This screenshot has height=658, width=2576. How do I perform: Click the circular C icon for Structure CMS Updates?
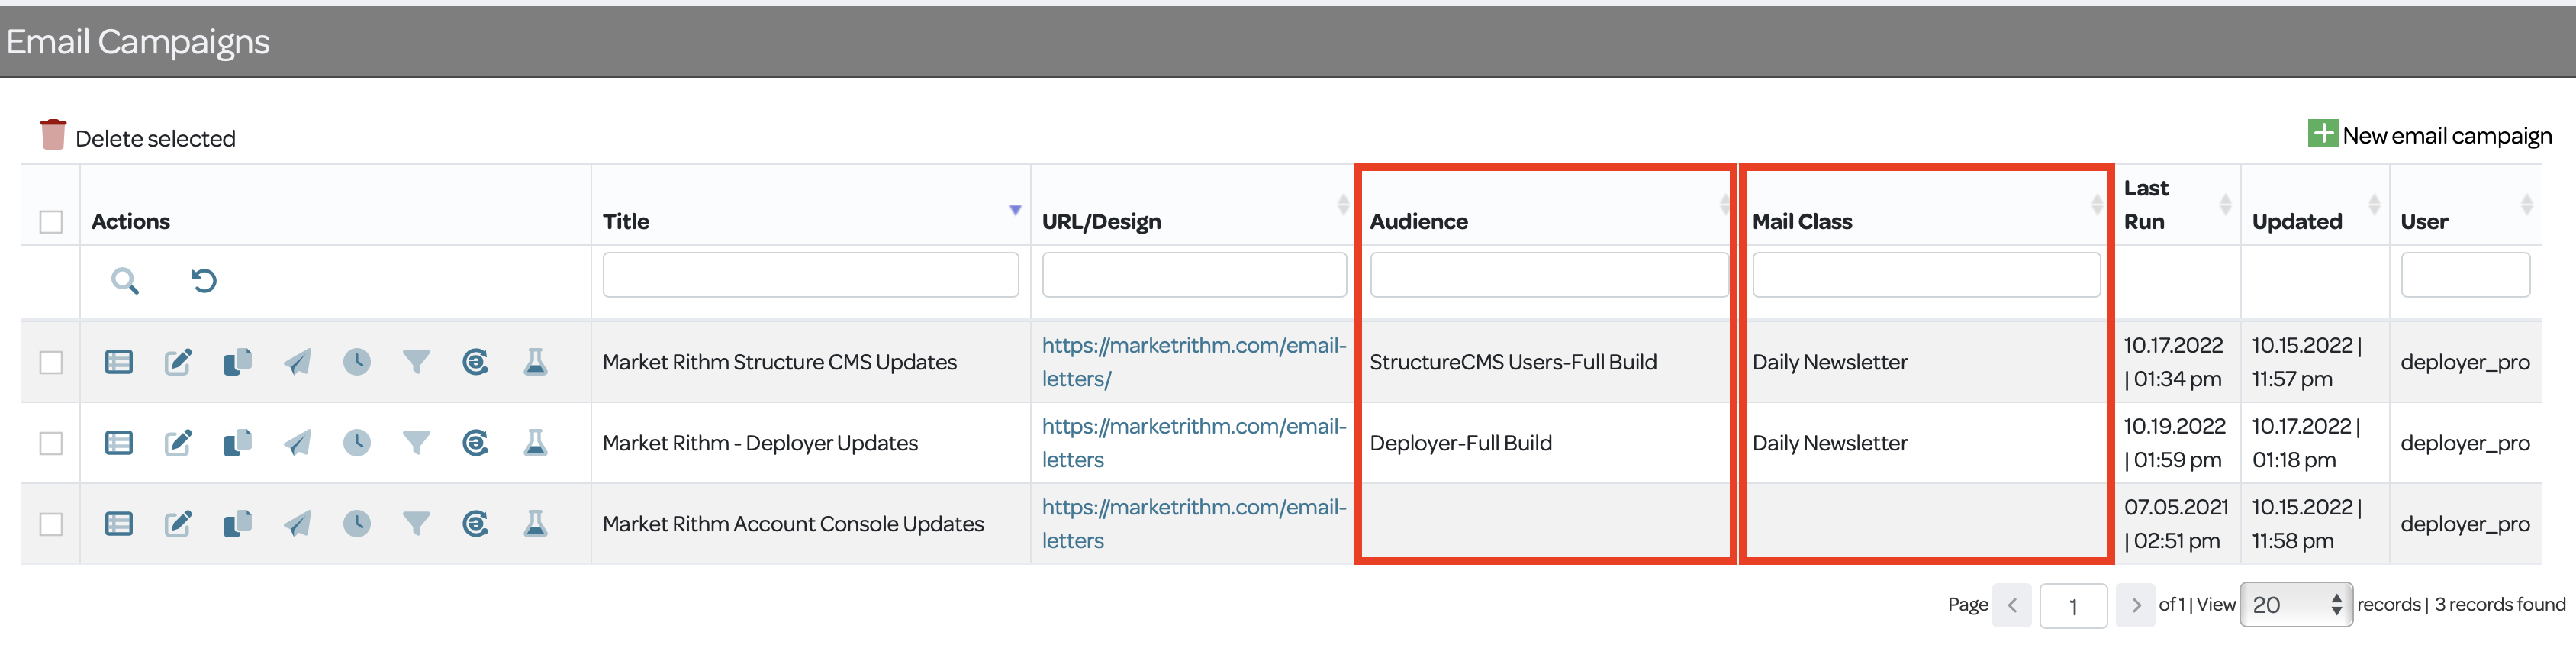(x=476, y=362)
